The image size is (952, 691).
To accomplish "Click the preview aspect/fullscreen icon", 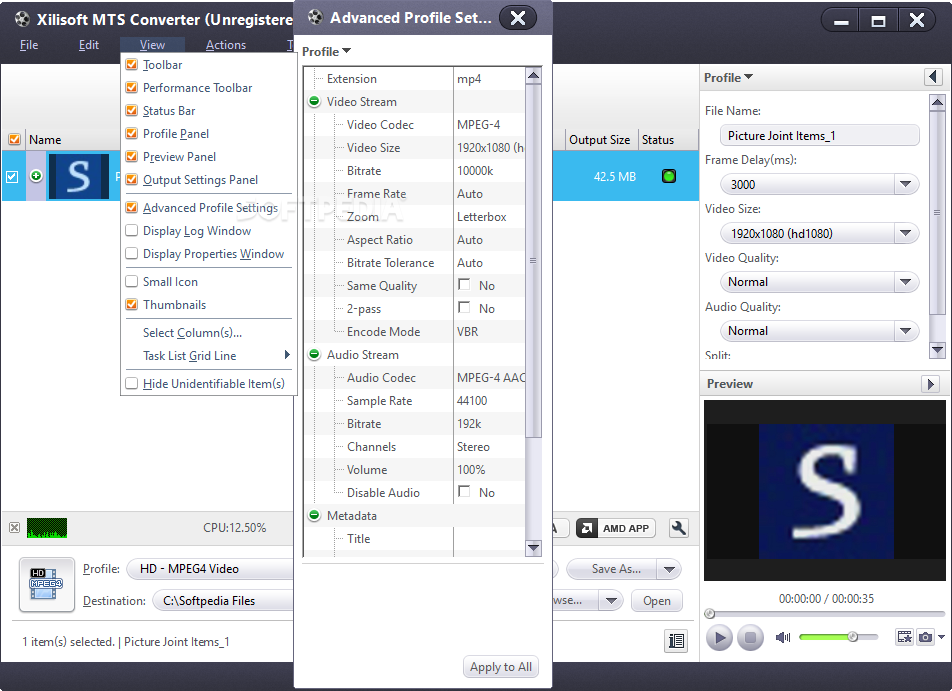I will point(905,637).
